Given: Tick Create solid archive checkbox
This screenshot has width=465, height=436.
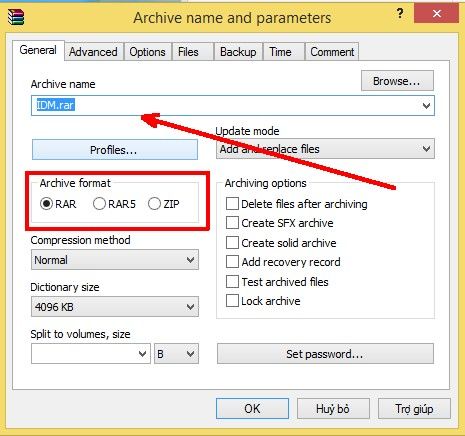Looking at the screenshot, I should (232, 243).
